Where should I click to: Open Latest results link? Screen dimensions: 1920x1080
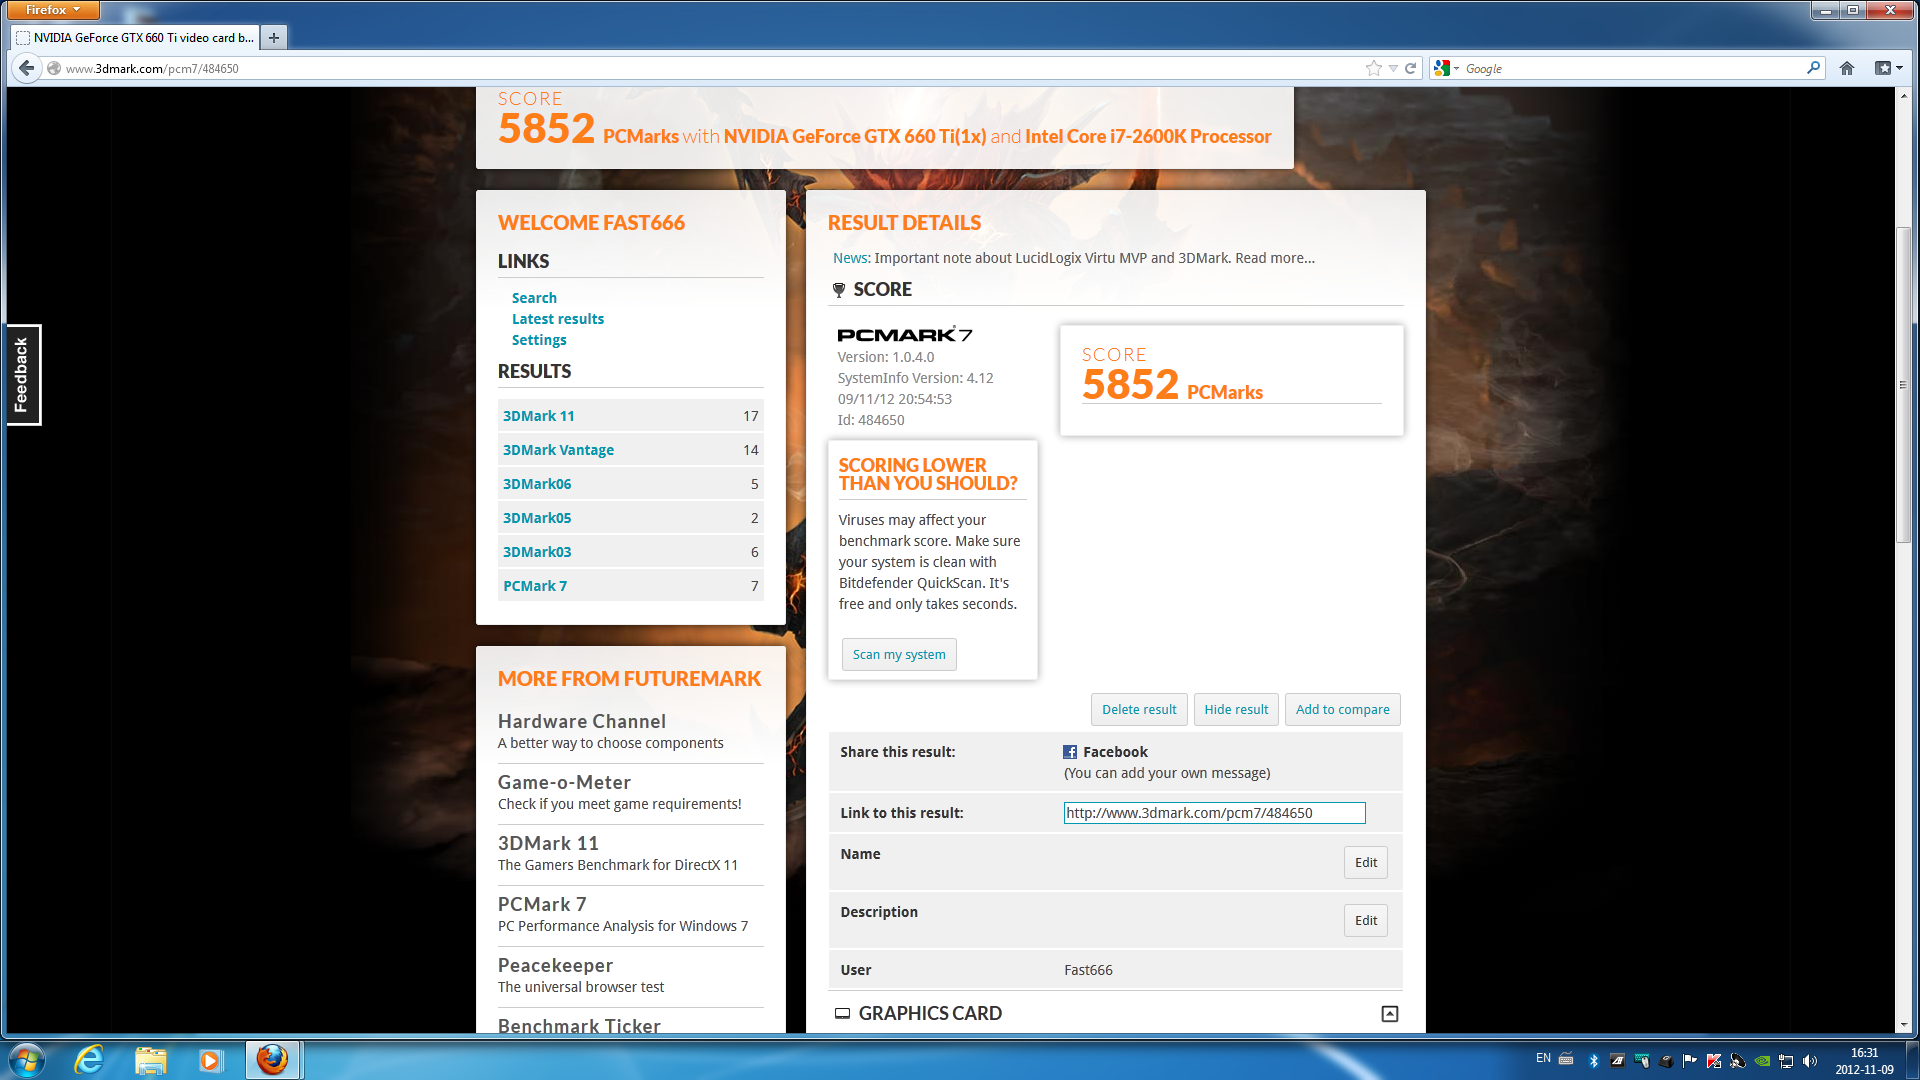pyautogui.click(x=558, y=319)
